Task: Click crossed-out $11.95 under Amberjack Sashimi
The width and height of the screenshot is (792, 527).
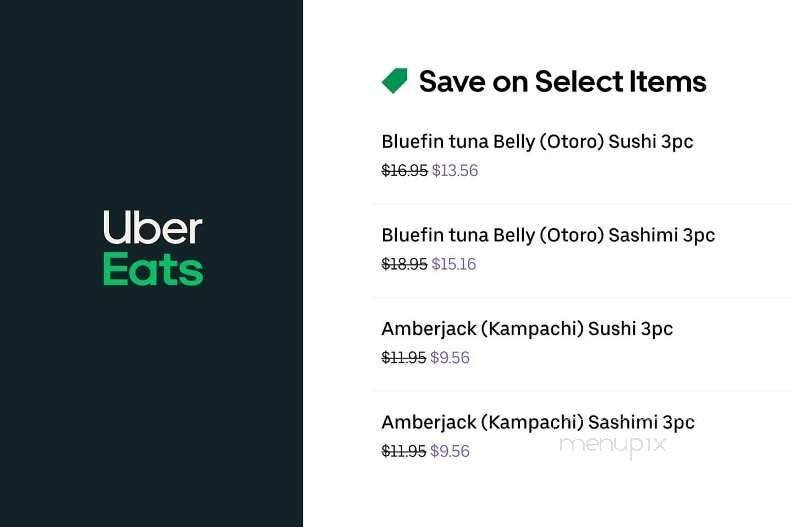Action: coord(404,451)
